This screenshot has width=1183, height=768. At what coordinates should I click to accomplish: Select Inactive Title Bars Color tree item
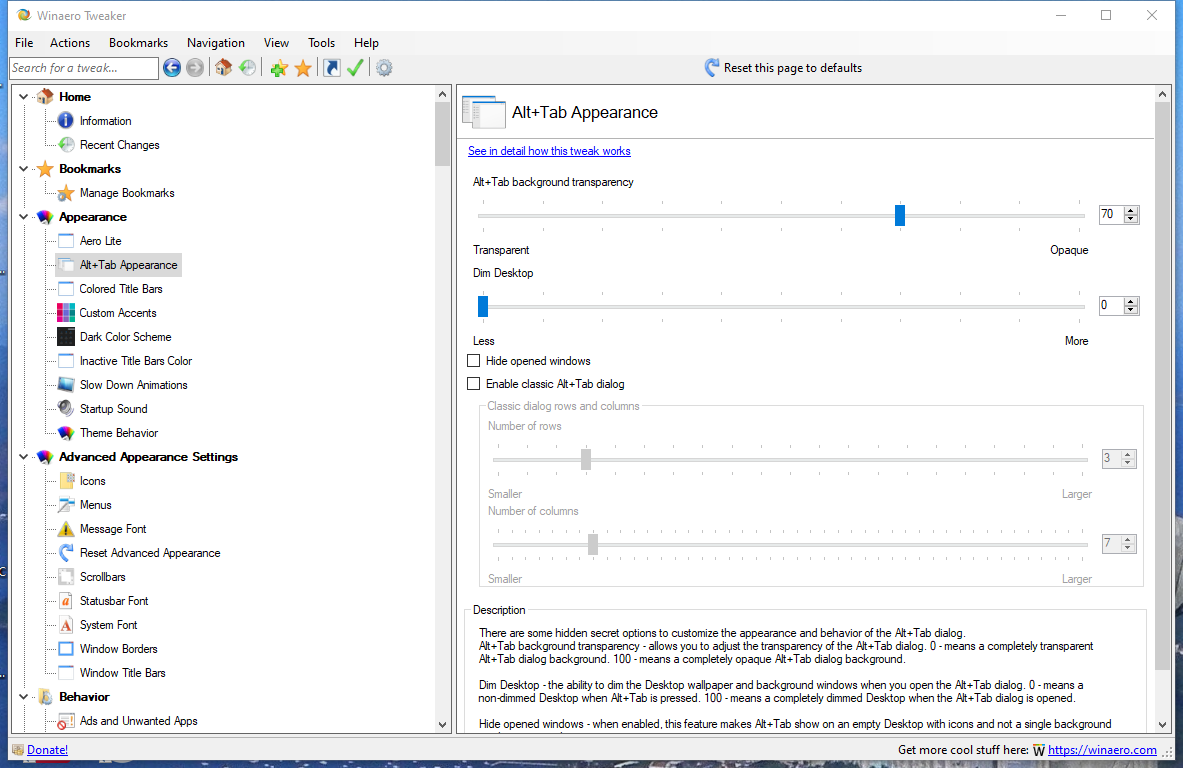[x=136, y=361]
